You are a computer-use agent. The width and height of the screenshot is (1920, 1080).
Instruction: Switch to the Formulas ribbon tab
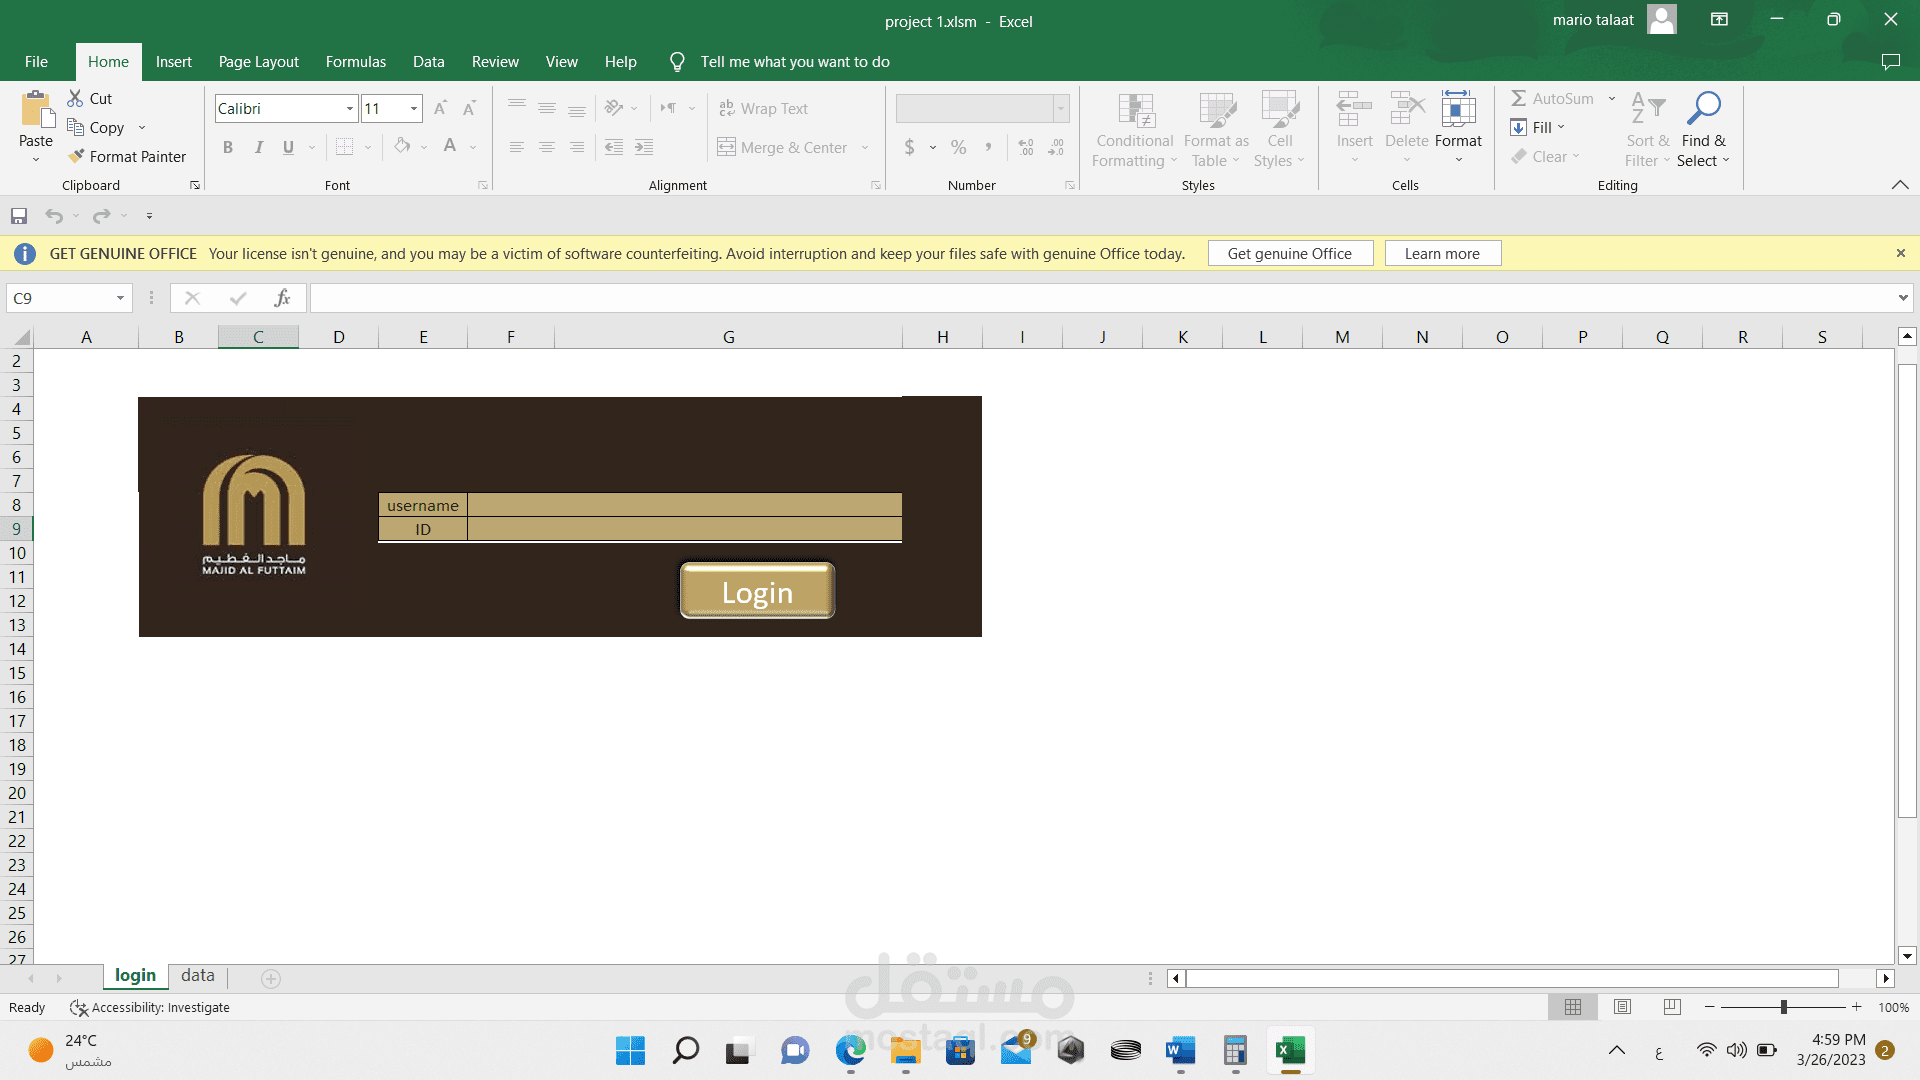[355, 61]
